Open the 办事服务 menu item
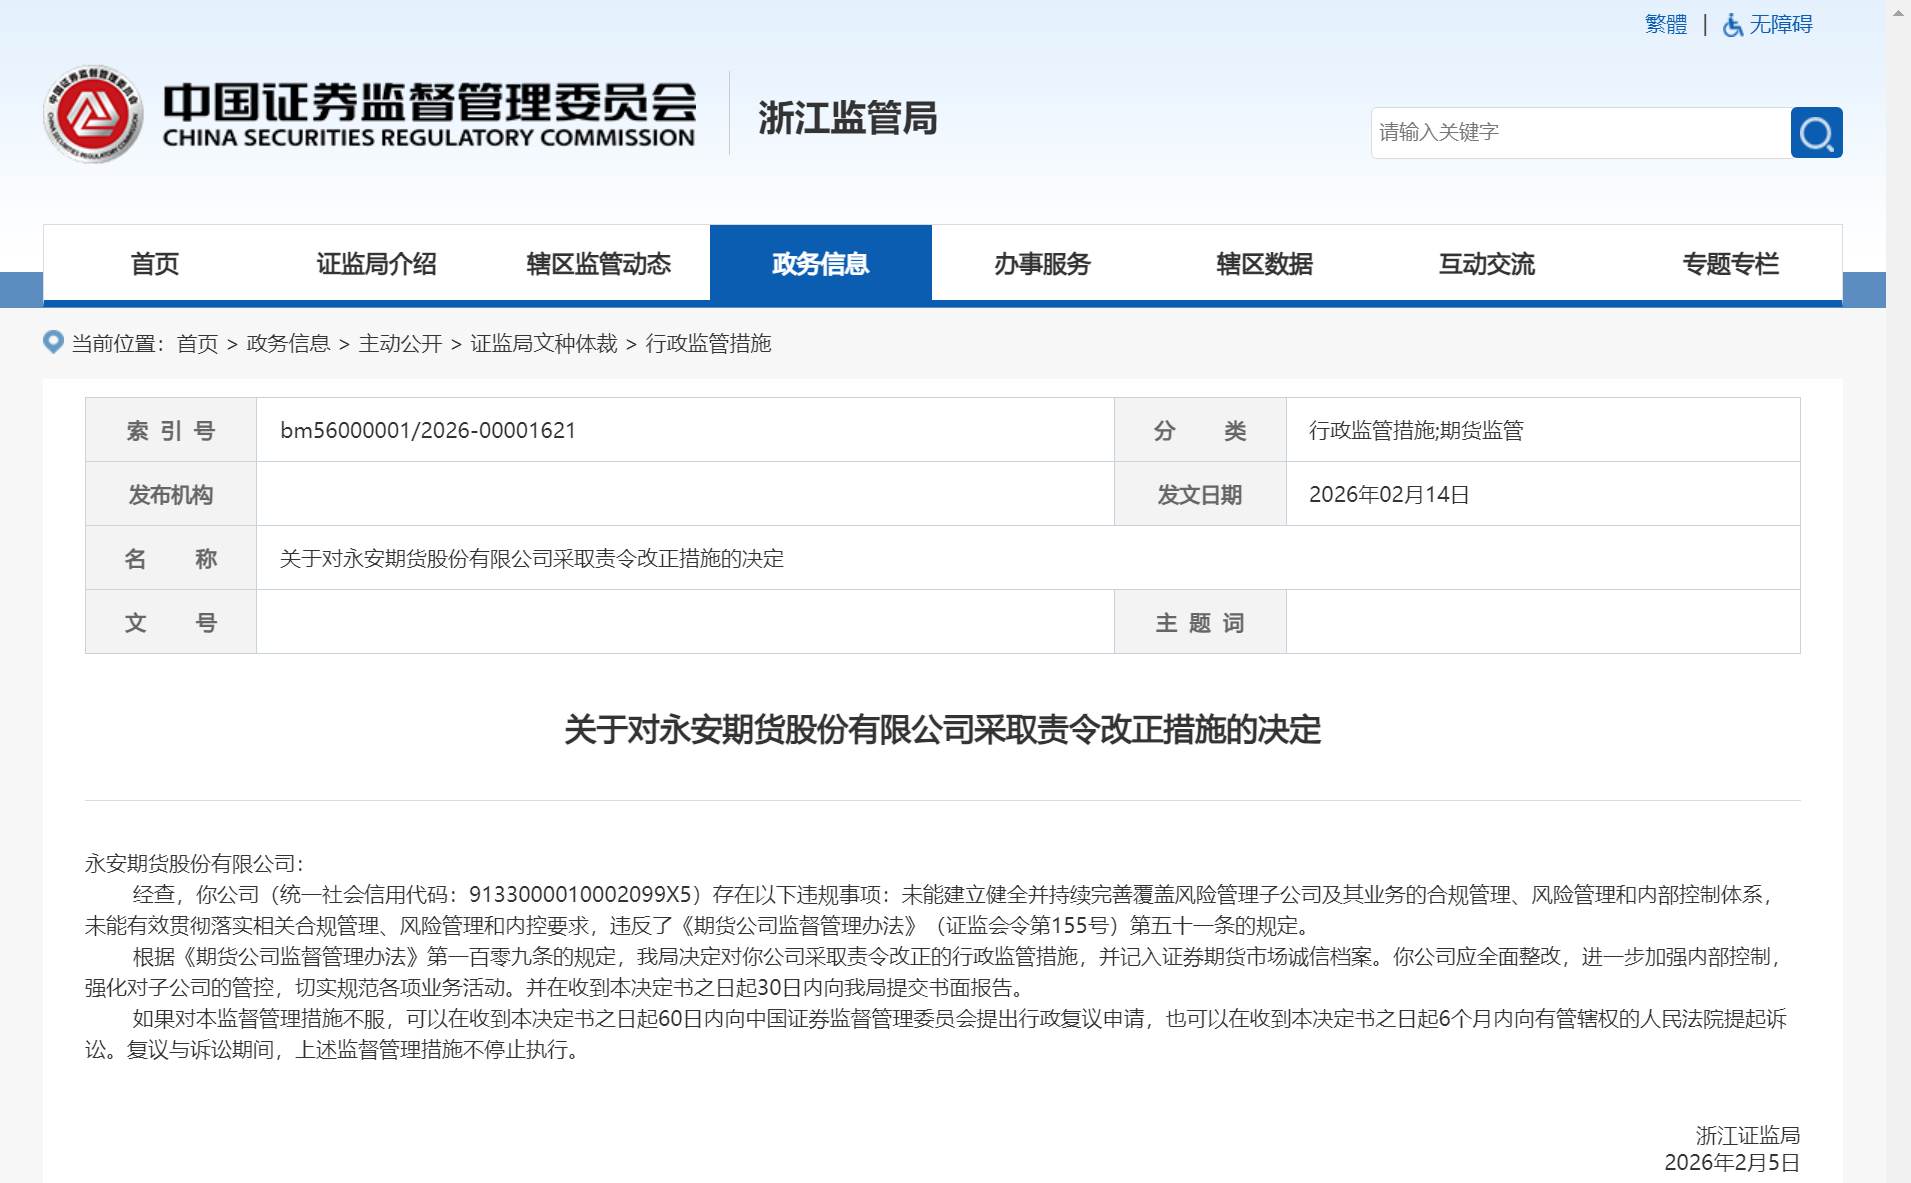This screenshot has width=1911, height=1183. (1042, 264)
